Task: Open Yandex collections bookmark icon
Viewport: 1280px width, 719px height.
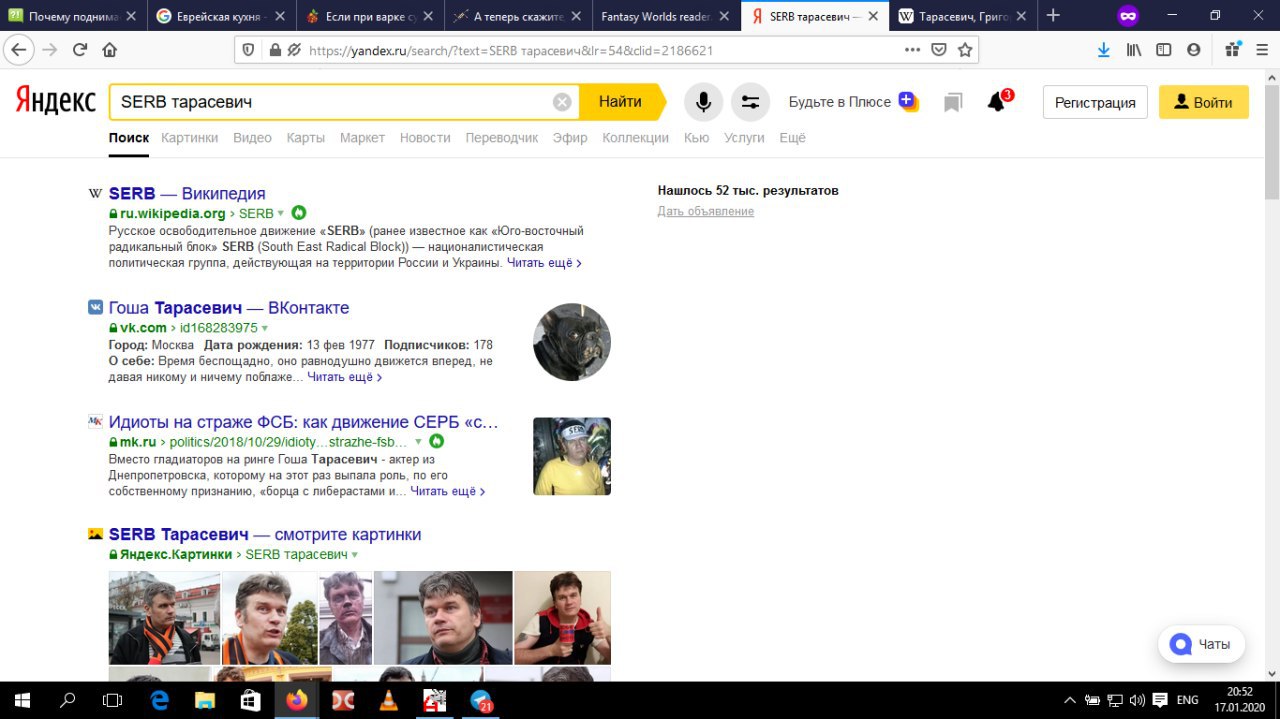Action: 953,102
